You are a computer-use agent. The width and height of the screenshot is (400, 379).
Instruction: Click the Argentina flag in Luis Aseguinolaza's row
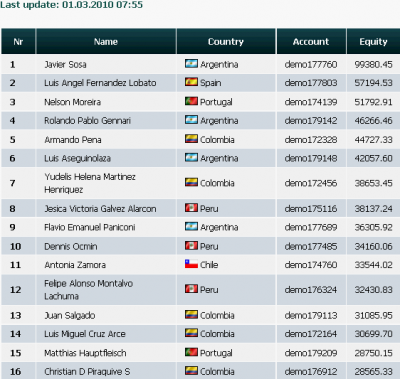pyautogui.click(x=191, y=157)
